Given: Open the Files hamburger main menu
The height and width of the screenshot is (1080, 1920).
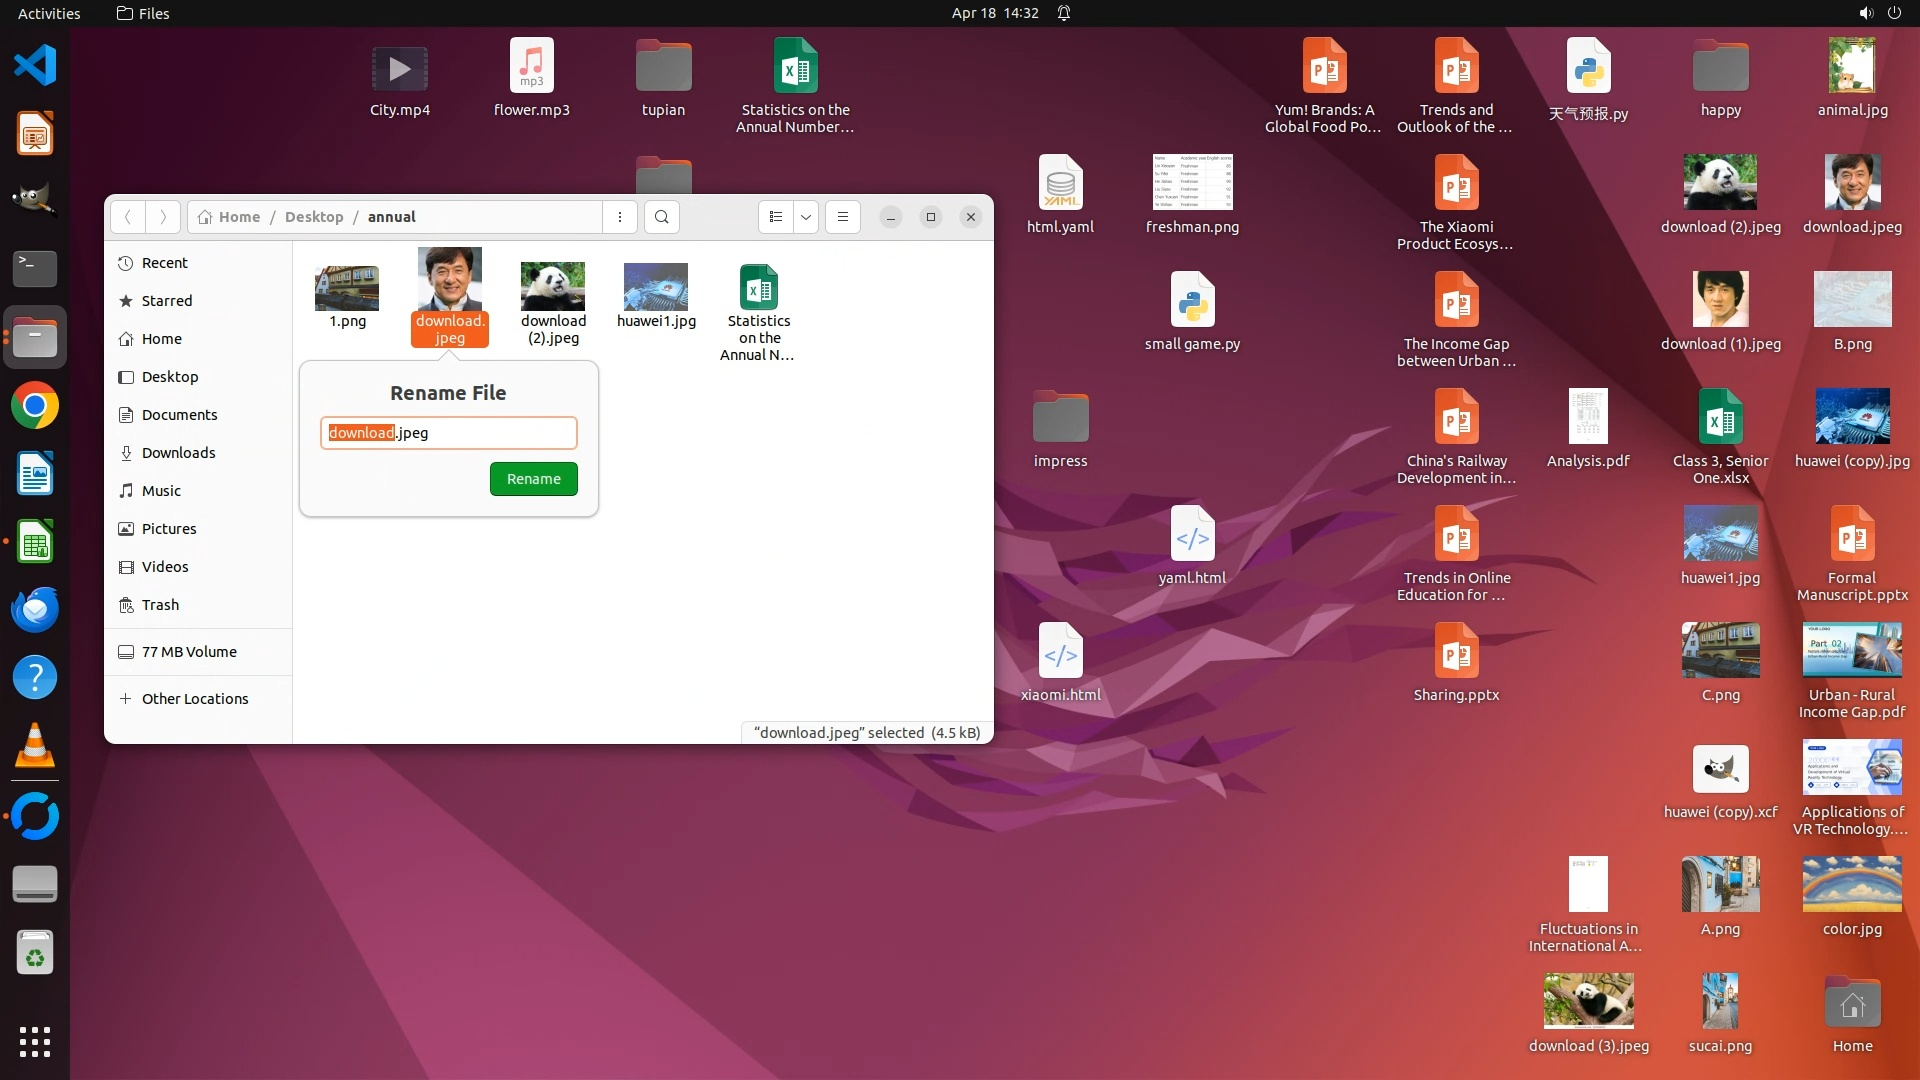Looking at the screenshot, I should [843, 217].
